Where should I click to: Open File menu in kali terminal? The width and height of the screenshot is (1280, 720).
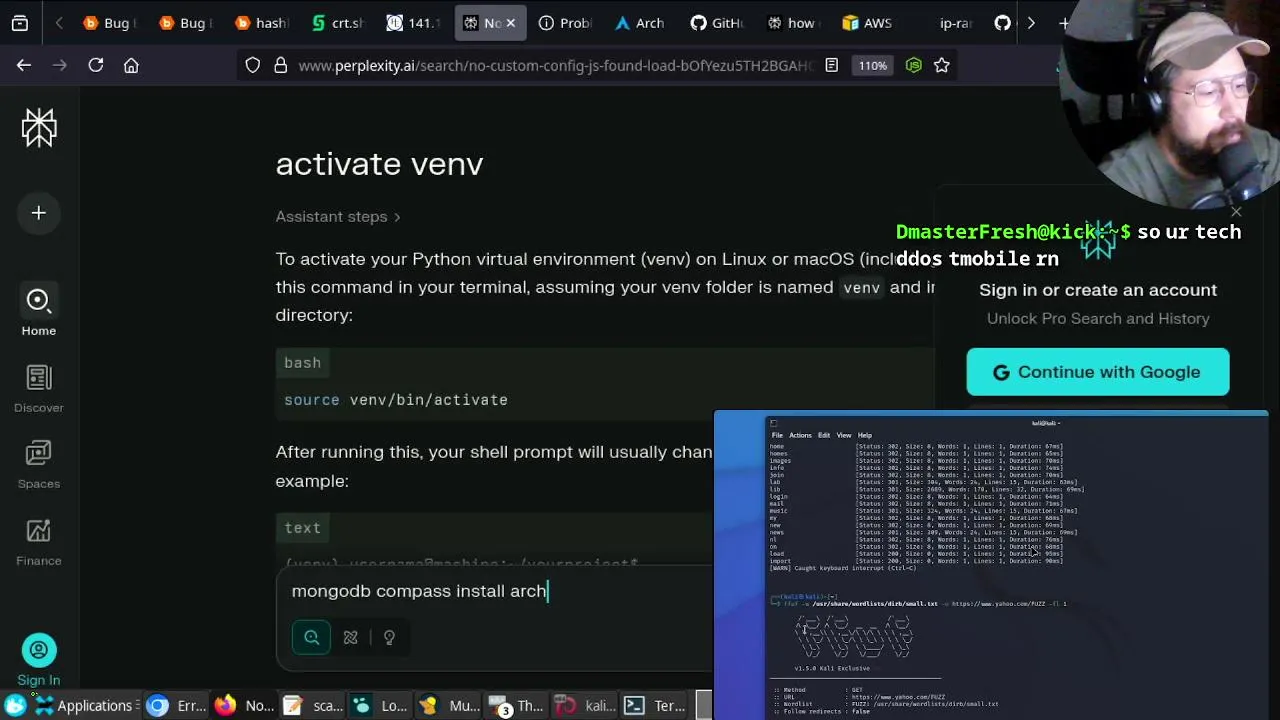tap(777, 435)
